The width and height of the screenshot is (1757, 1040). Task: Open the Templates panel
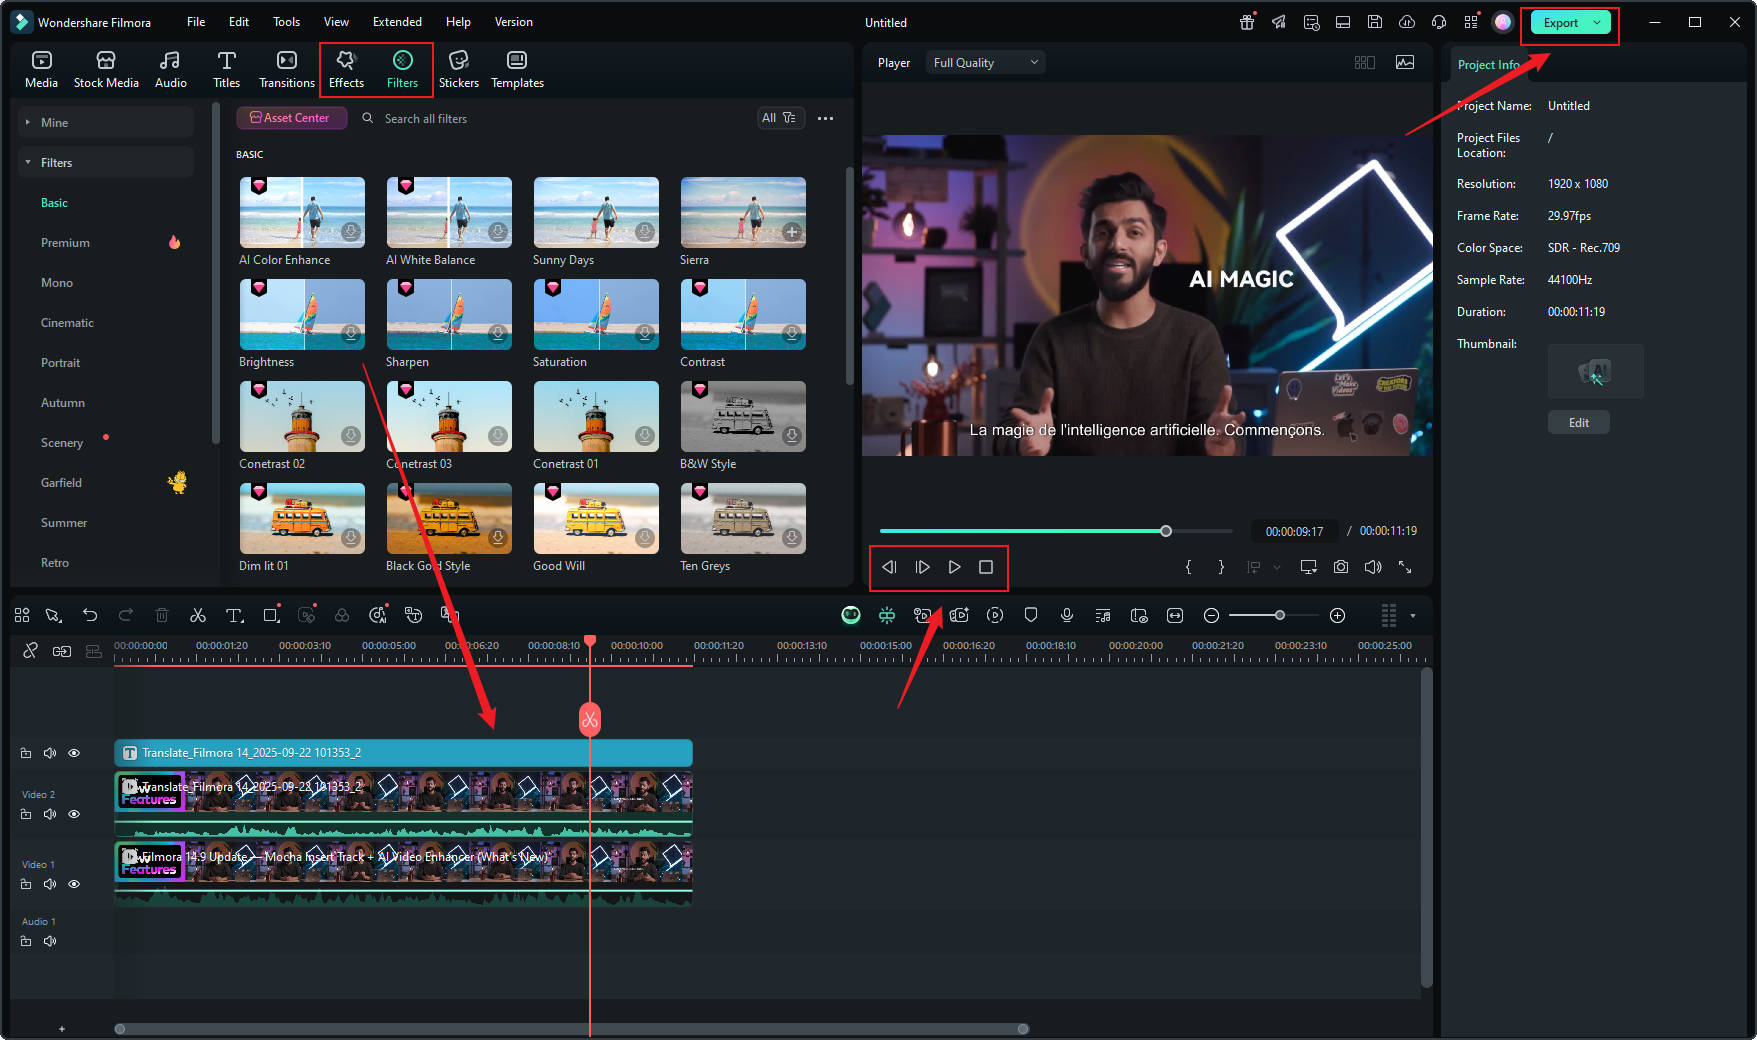point(517,69)
